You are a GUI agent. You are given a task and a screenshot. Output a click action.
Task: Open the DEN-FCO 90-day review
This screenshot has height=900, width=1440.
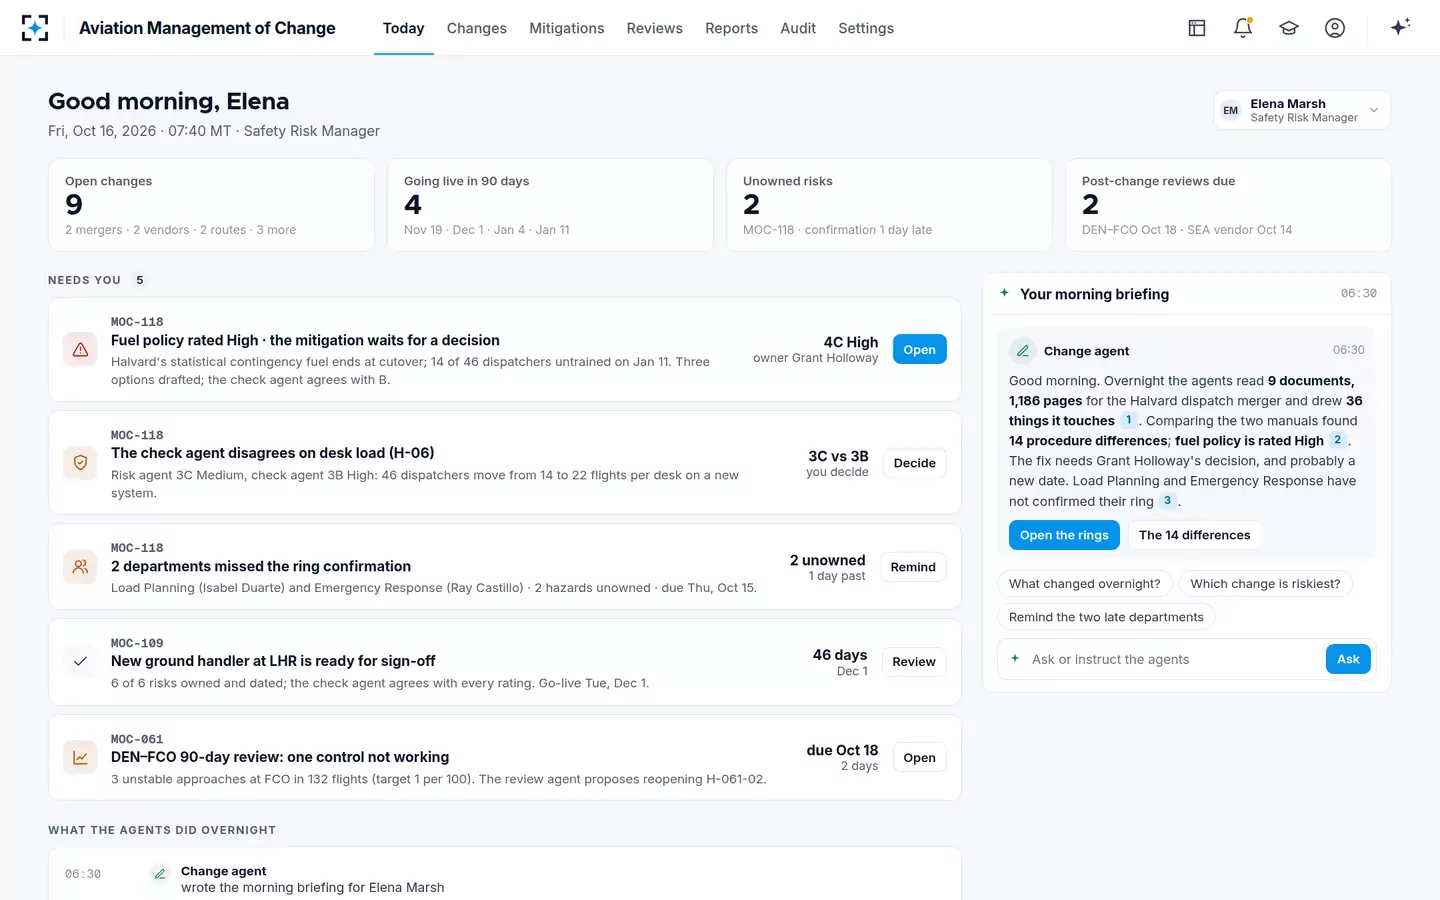919,758
